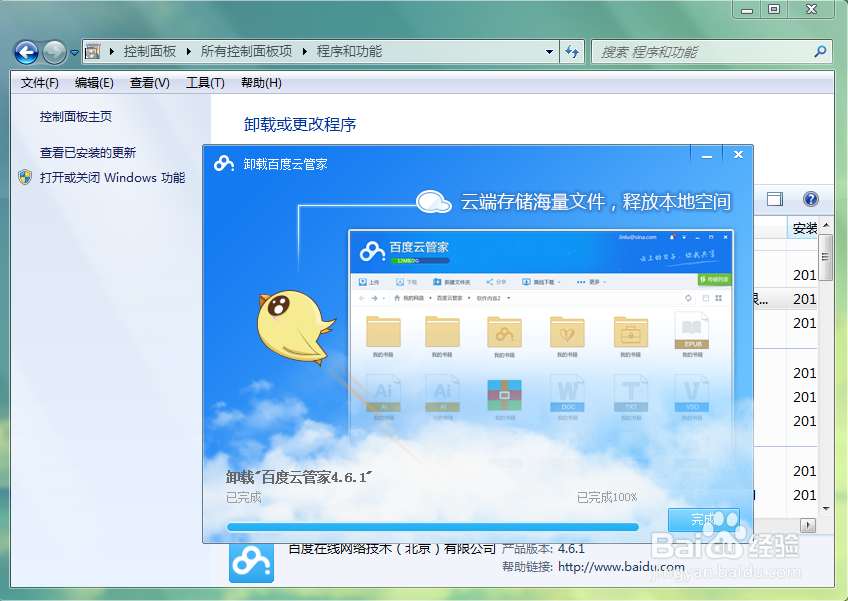
Task: Click the 百度云管家 preview screenshot
Action: coord(541,346)
